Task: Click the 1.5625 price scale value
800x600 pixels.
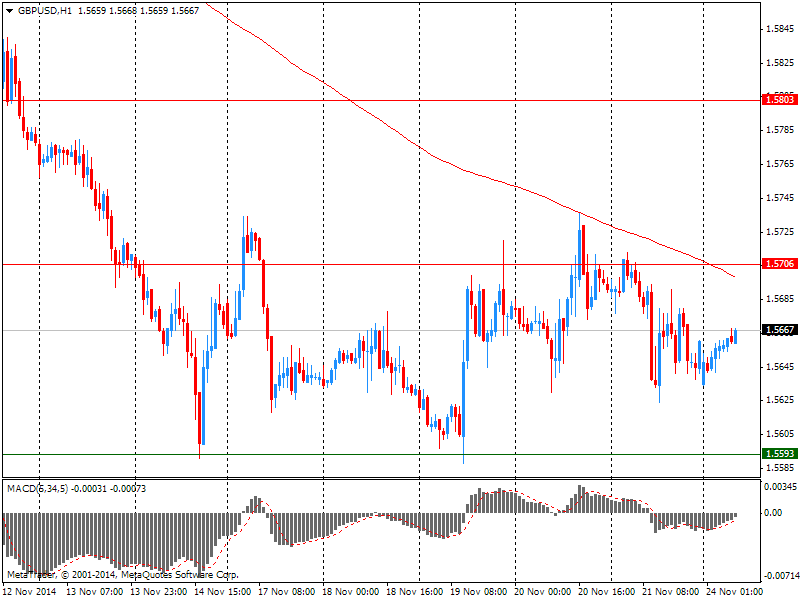Action: pos(780,400)
